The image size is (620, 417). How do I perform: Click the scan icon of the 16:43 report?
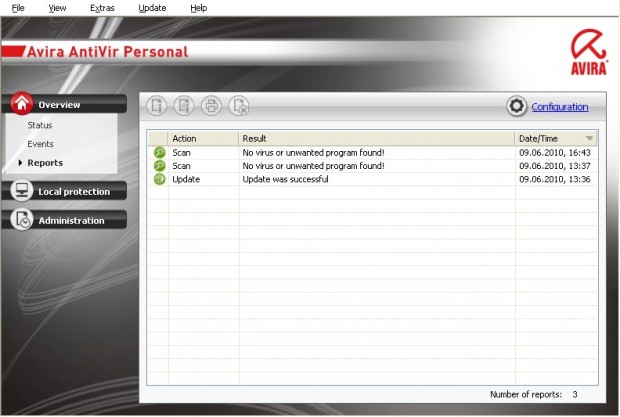(159, 152)
